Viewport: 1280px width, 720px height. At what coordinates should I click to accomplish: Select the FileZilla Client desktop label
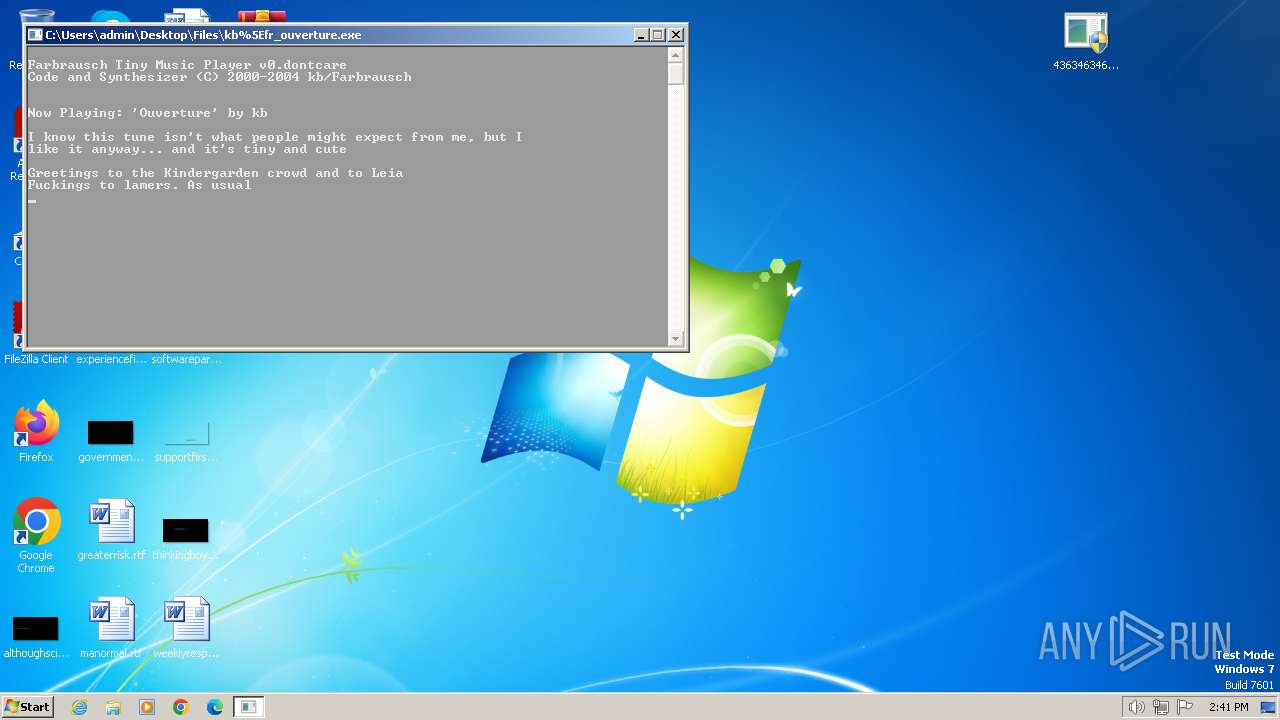(x=36, y=359)
